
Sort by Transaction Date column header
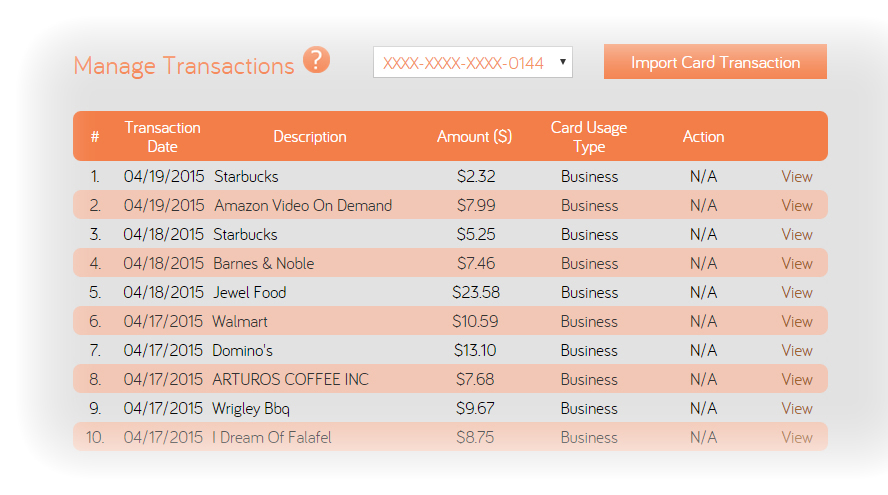[162, 137]
